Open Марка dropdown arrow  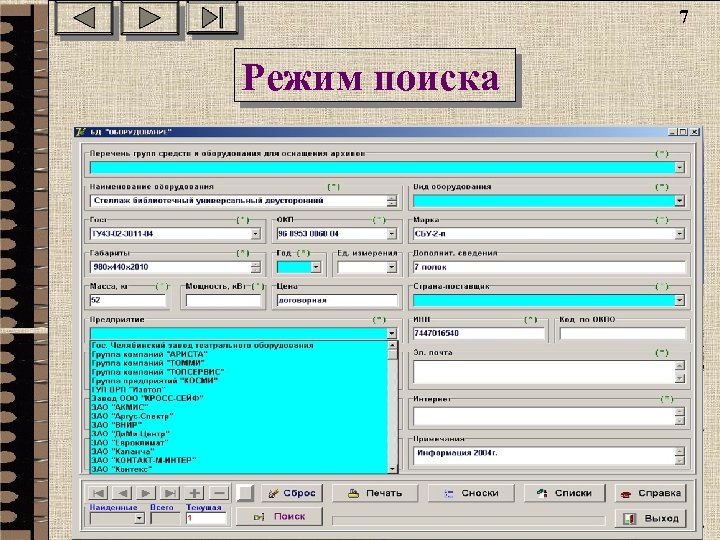pyautogui.click(x=680, y=234)
